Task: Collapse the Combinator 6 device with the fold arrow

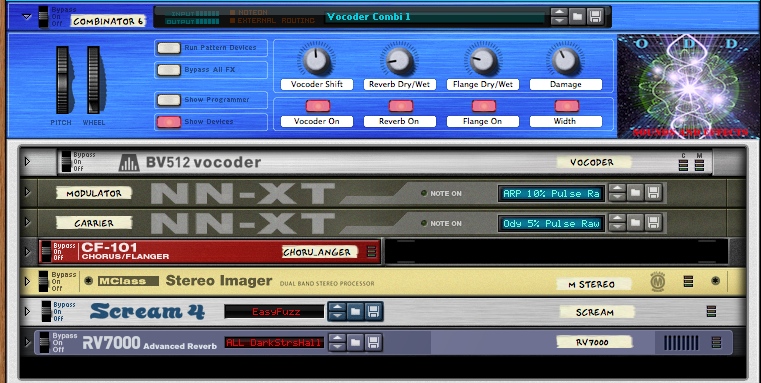Action: pos(27,17)
